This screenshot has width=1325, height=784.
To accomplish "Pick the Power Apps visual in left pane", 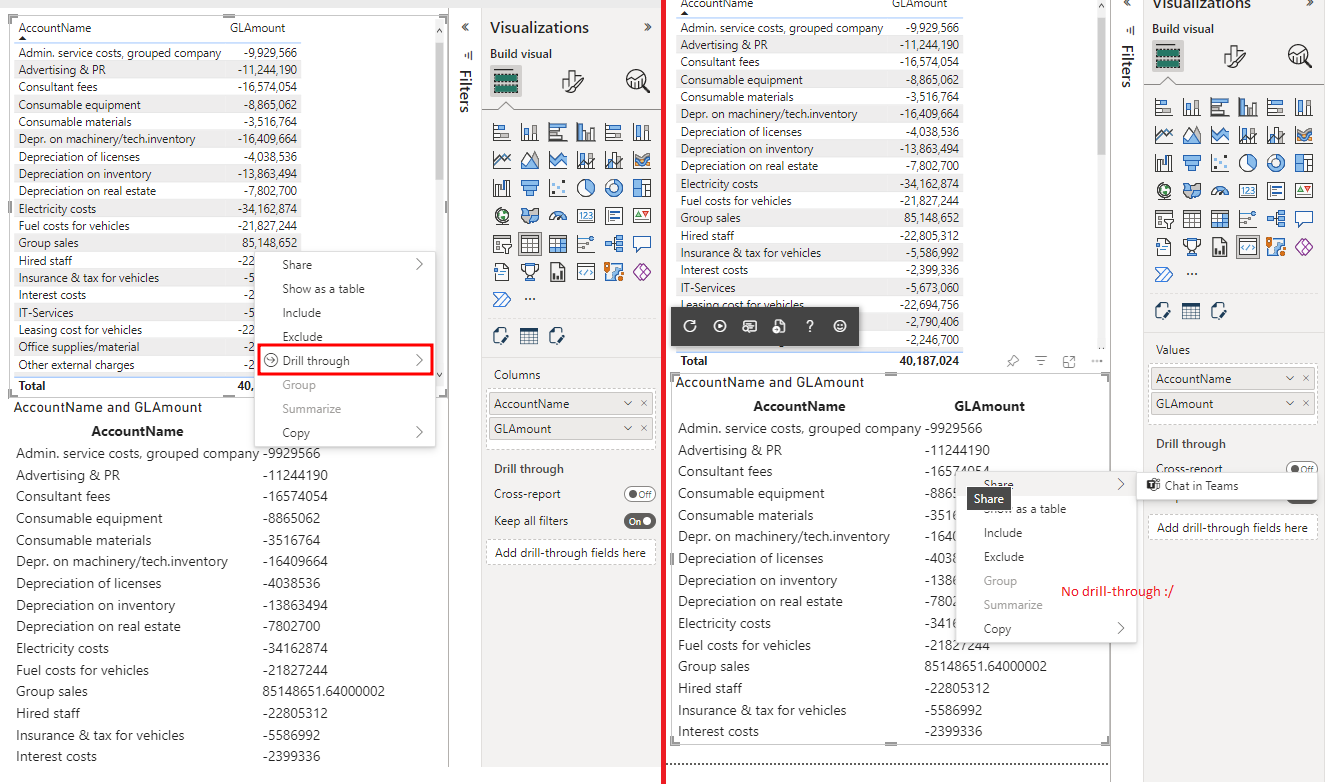I will point(642,271).
